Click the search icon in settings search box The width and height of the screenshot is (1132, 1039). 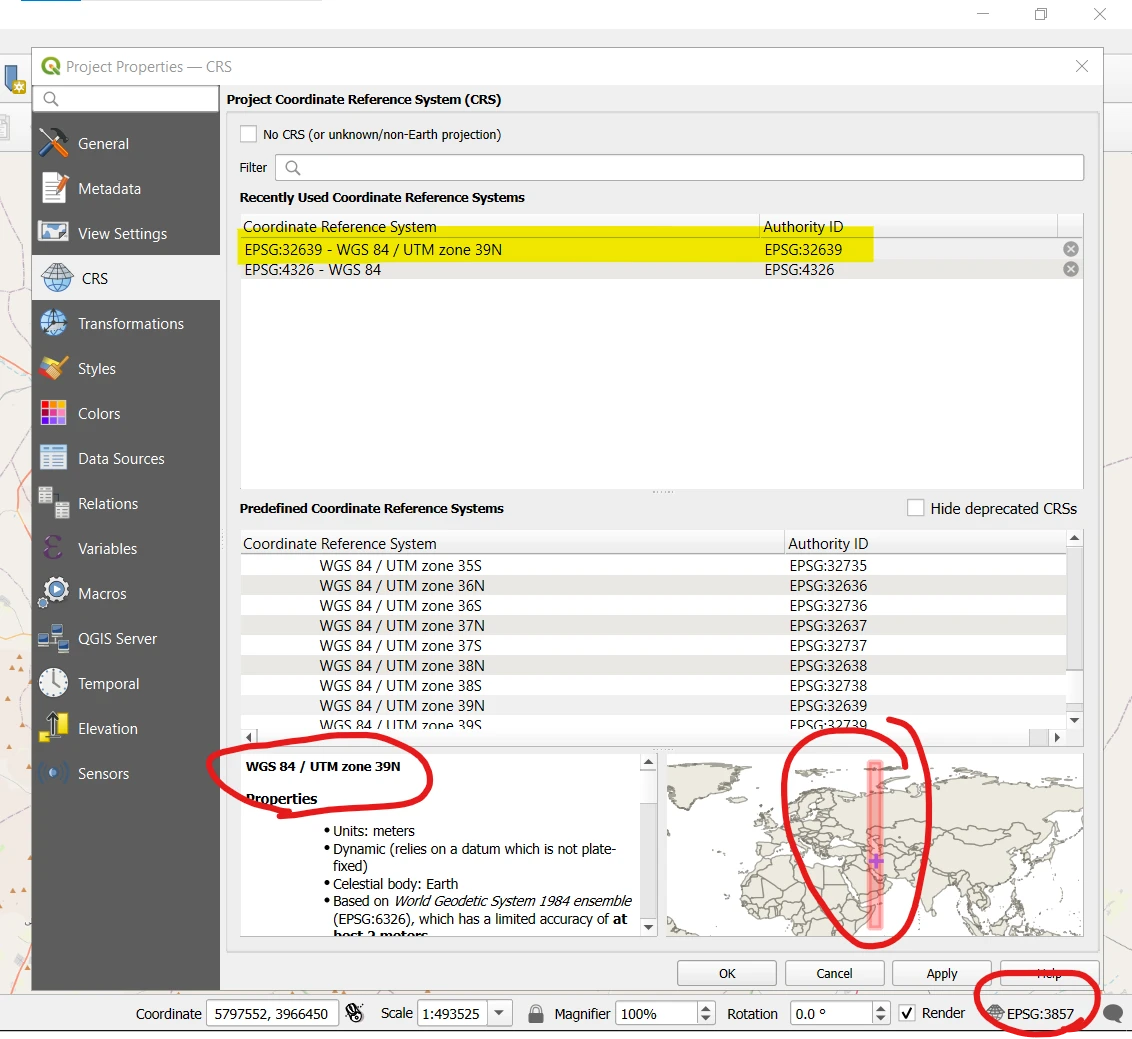click(51, 98)
